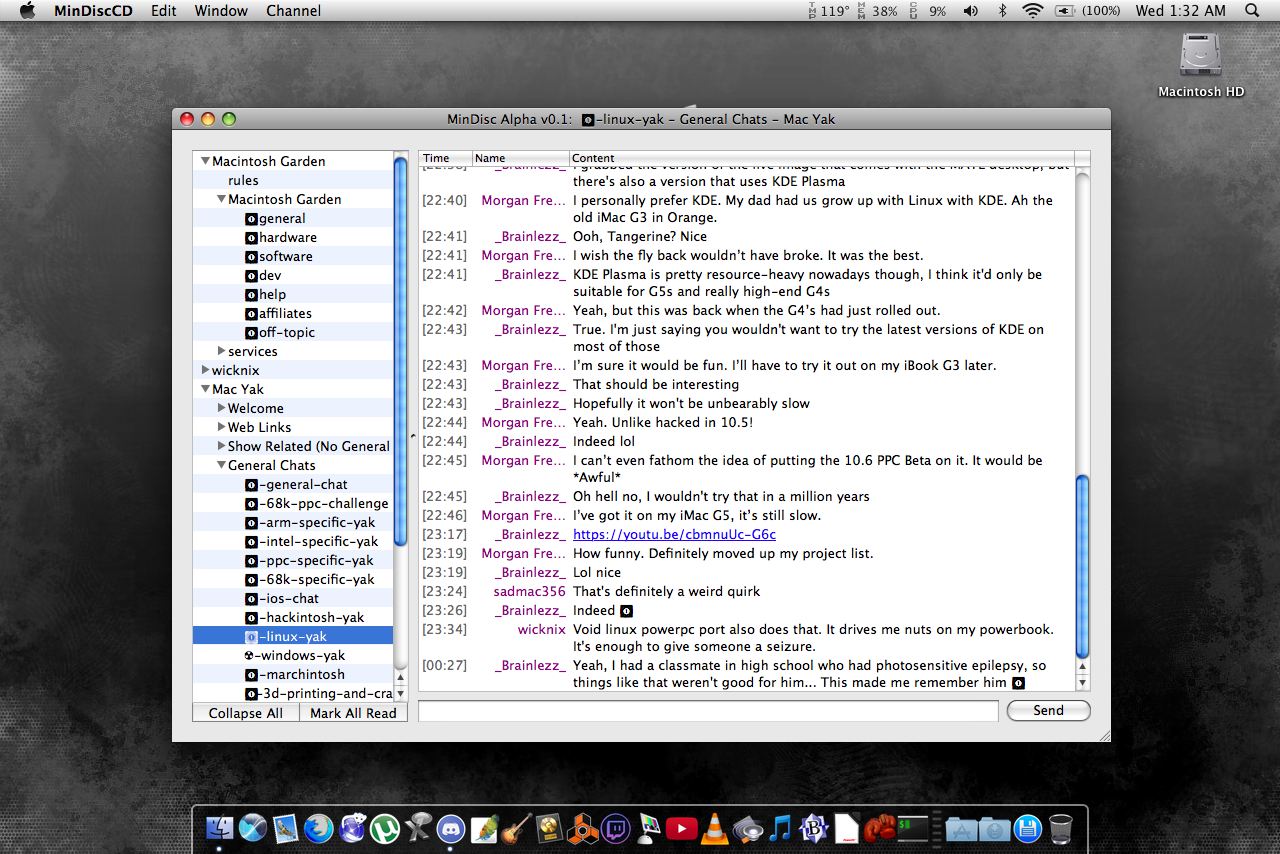Click the message text input field
The width and height of the screenshot is (1280, 854).
point(708,711)
